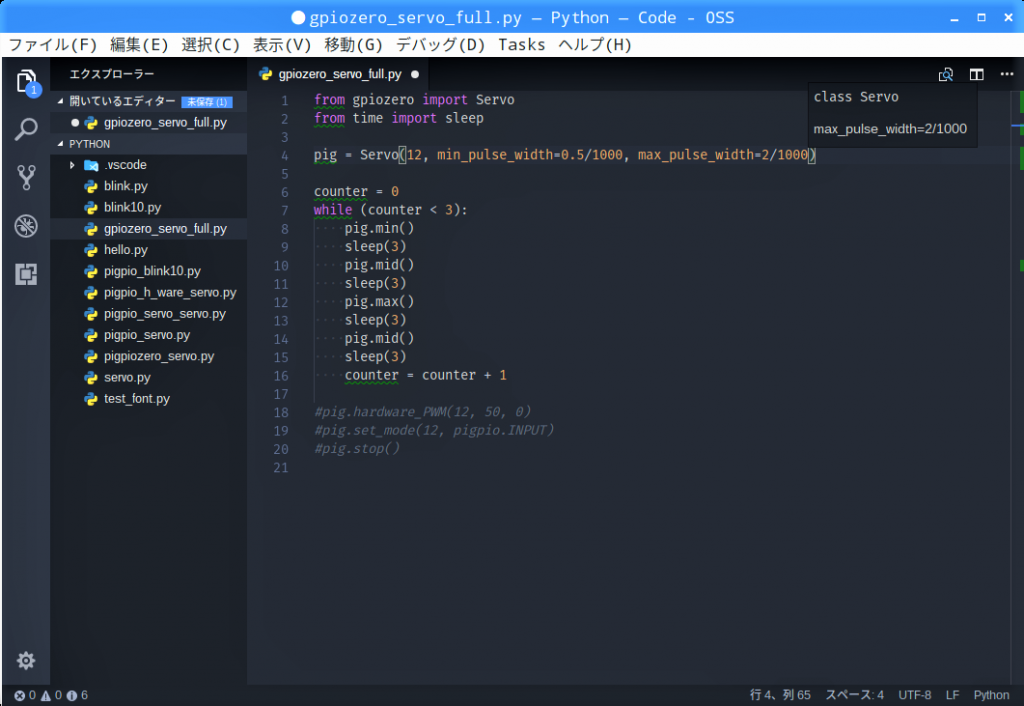The image size is (1024, 706).
Task: Open the editor more actions ellipsis
Action: [1006, 74]
